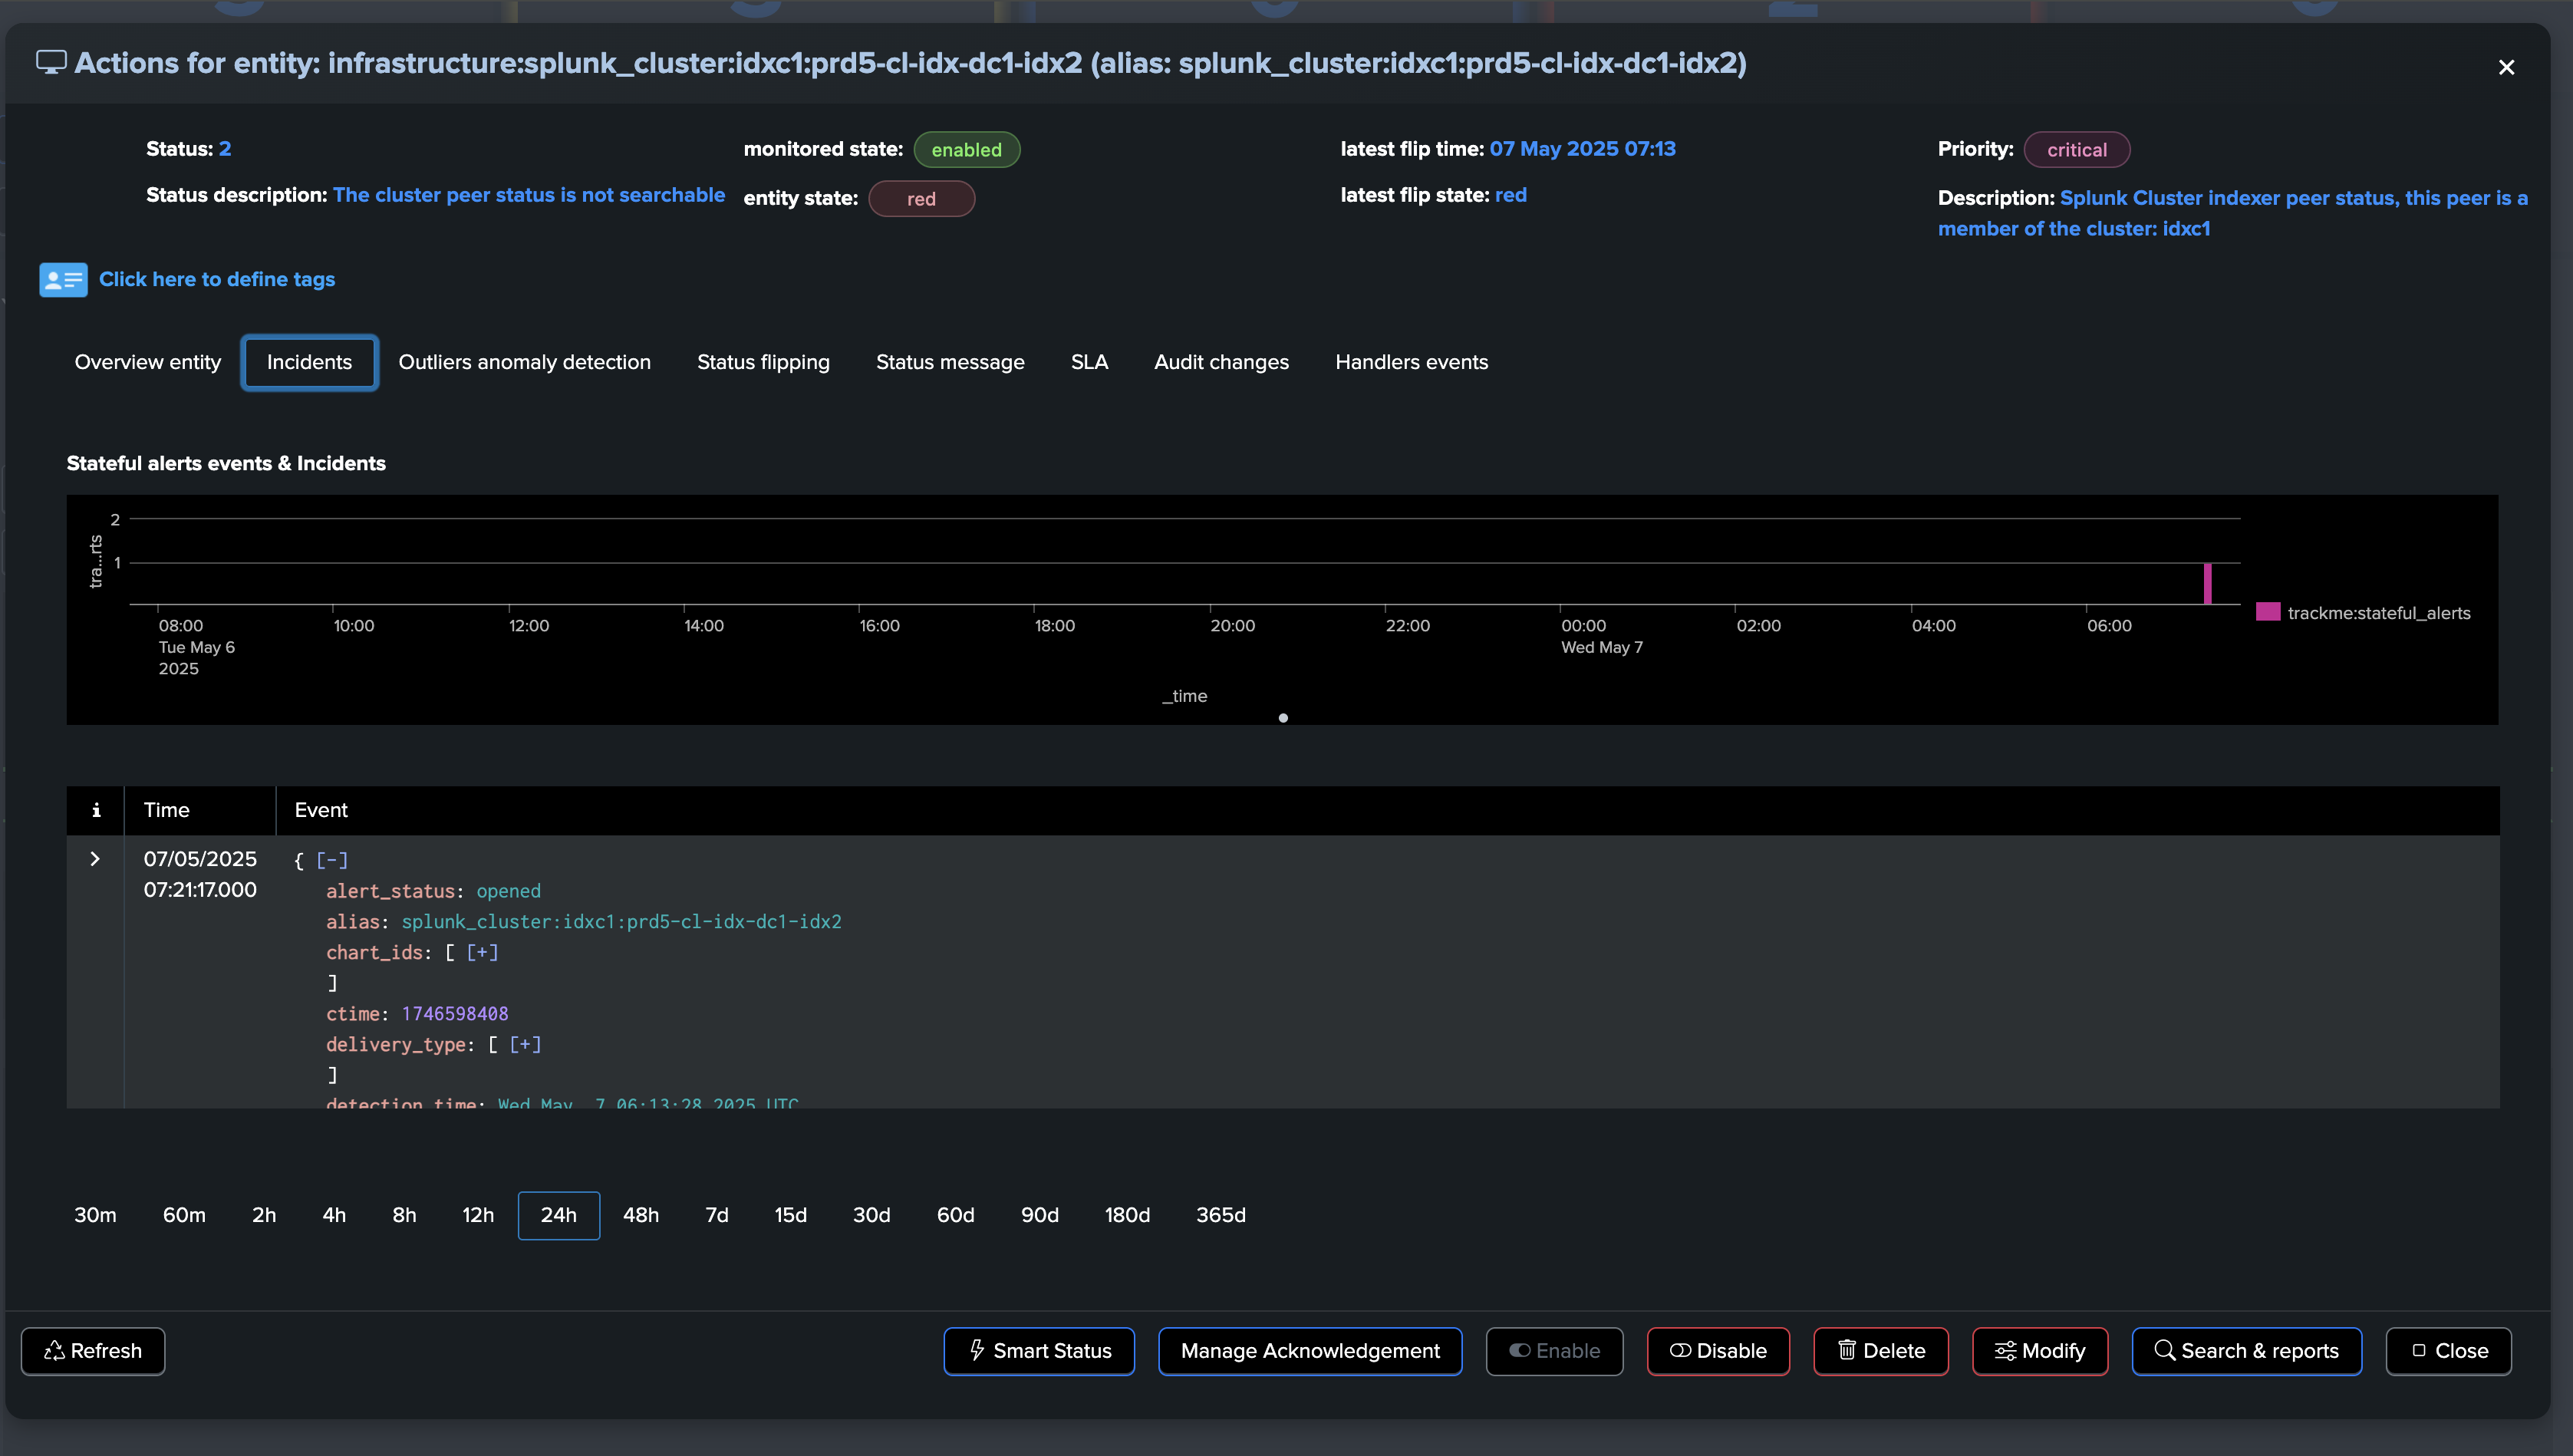2573x1456 pixels.
Task: Select the 24h time range
Action: click(559, 1215)
